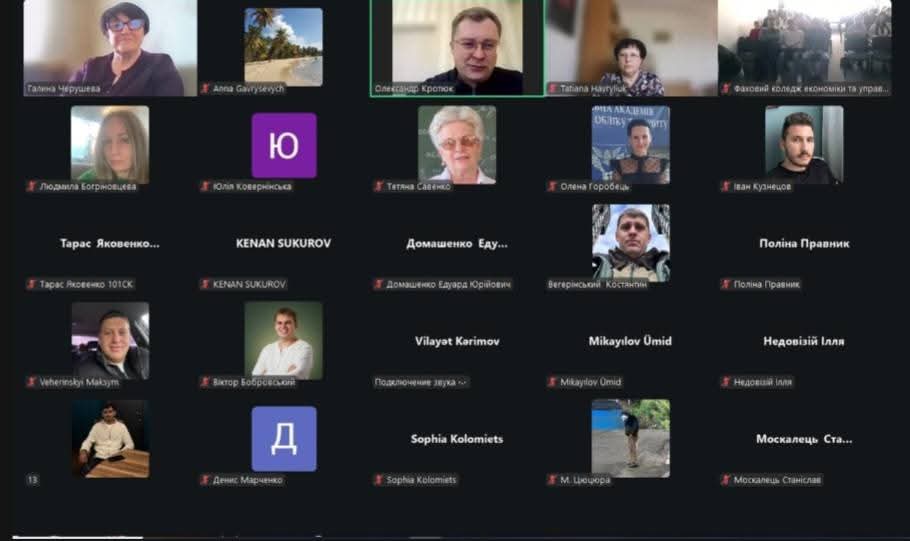Select the beach palm-tree profile picture
This screenshot has height=541, width=910.
coord(284,46)
